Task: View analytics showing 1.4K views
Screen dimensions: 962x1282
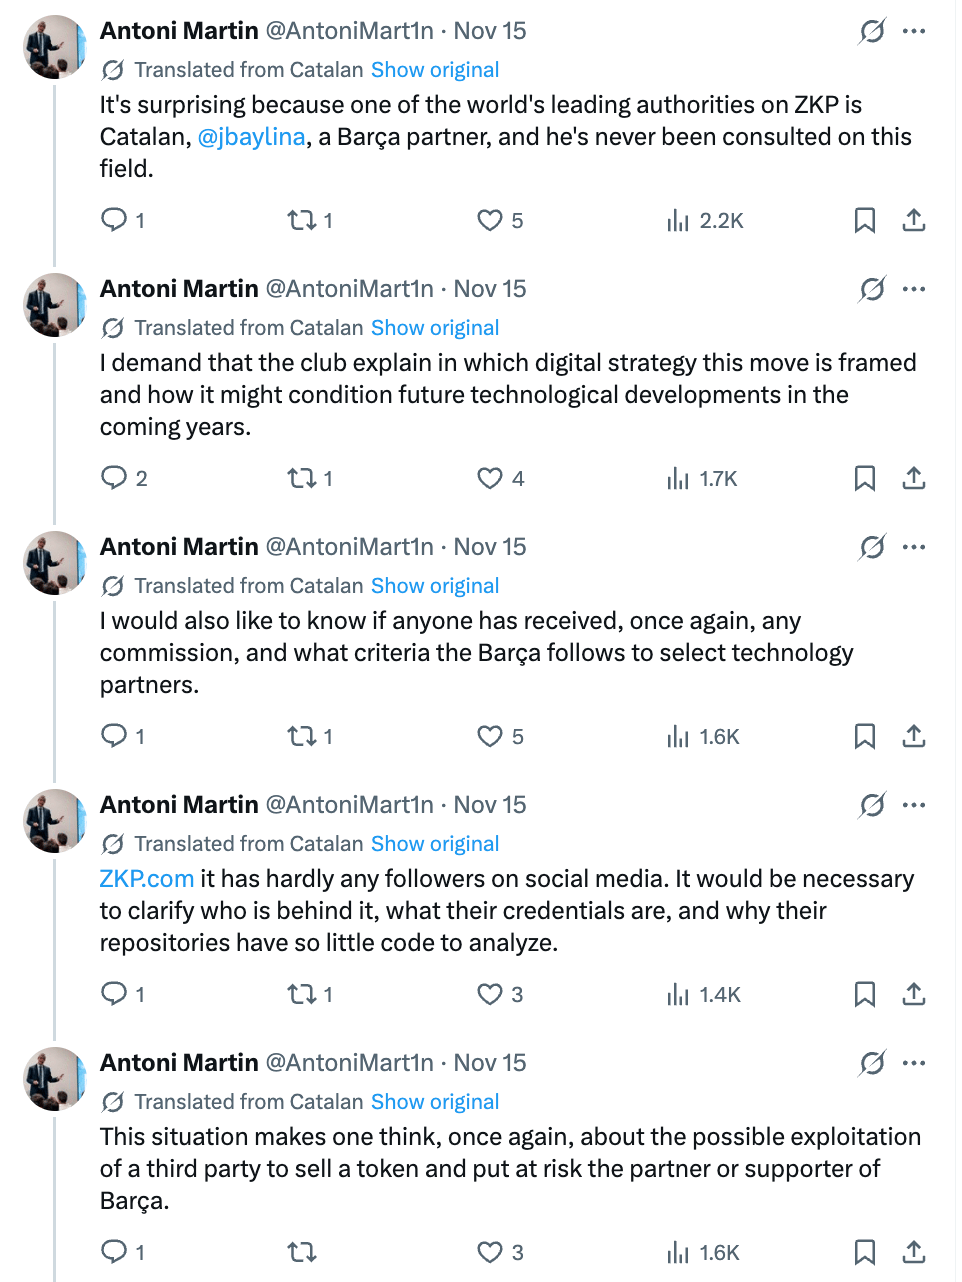Action: click(x=706, y=994)
